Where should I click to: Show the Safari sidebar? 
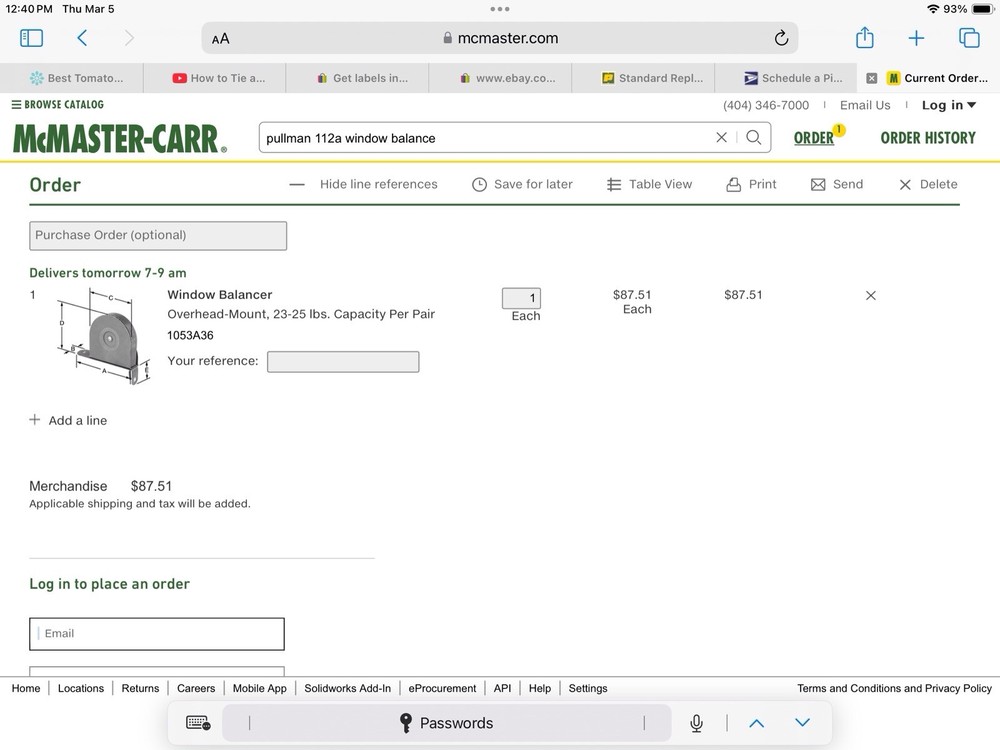pos(32,39)
